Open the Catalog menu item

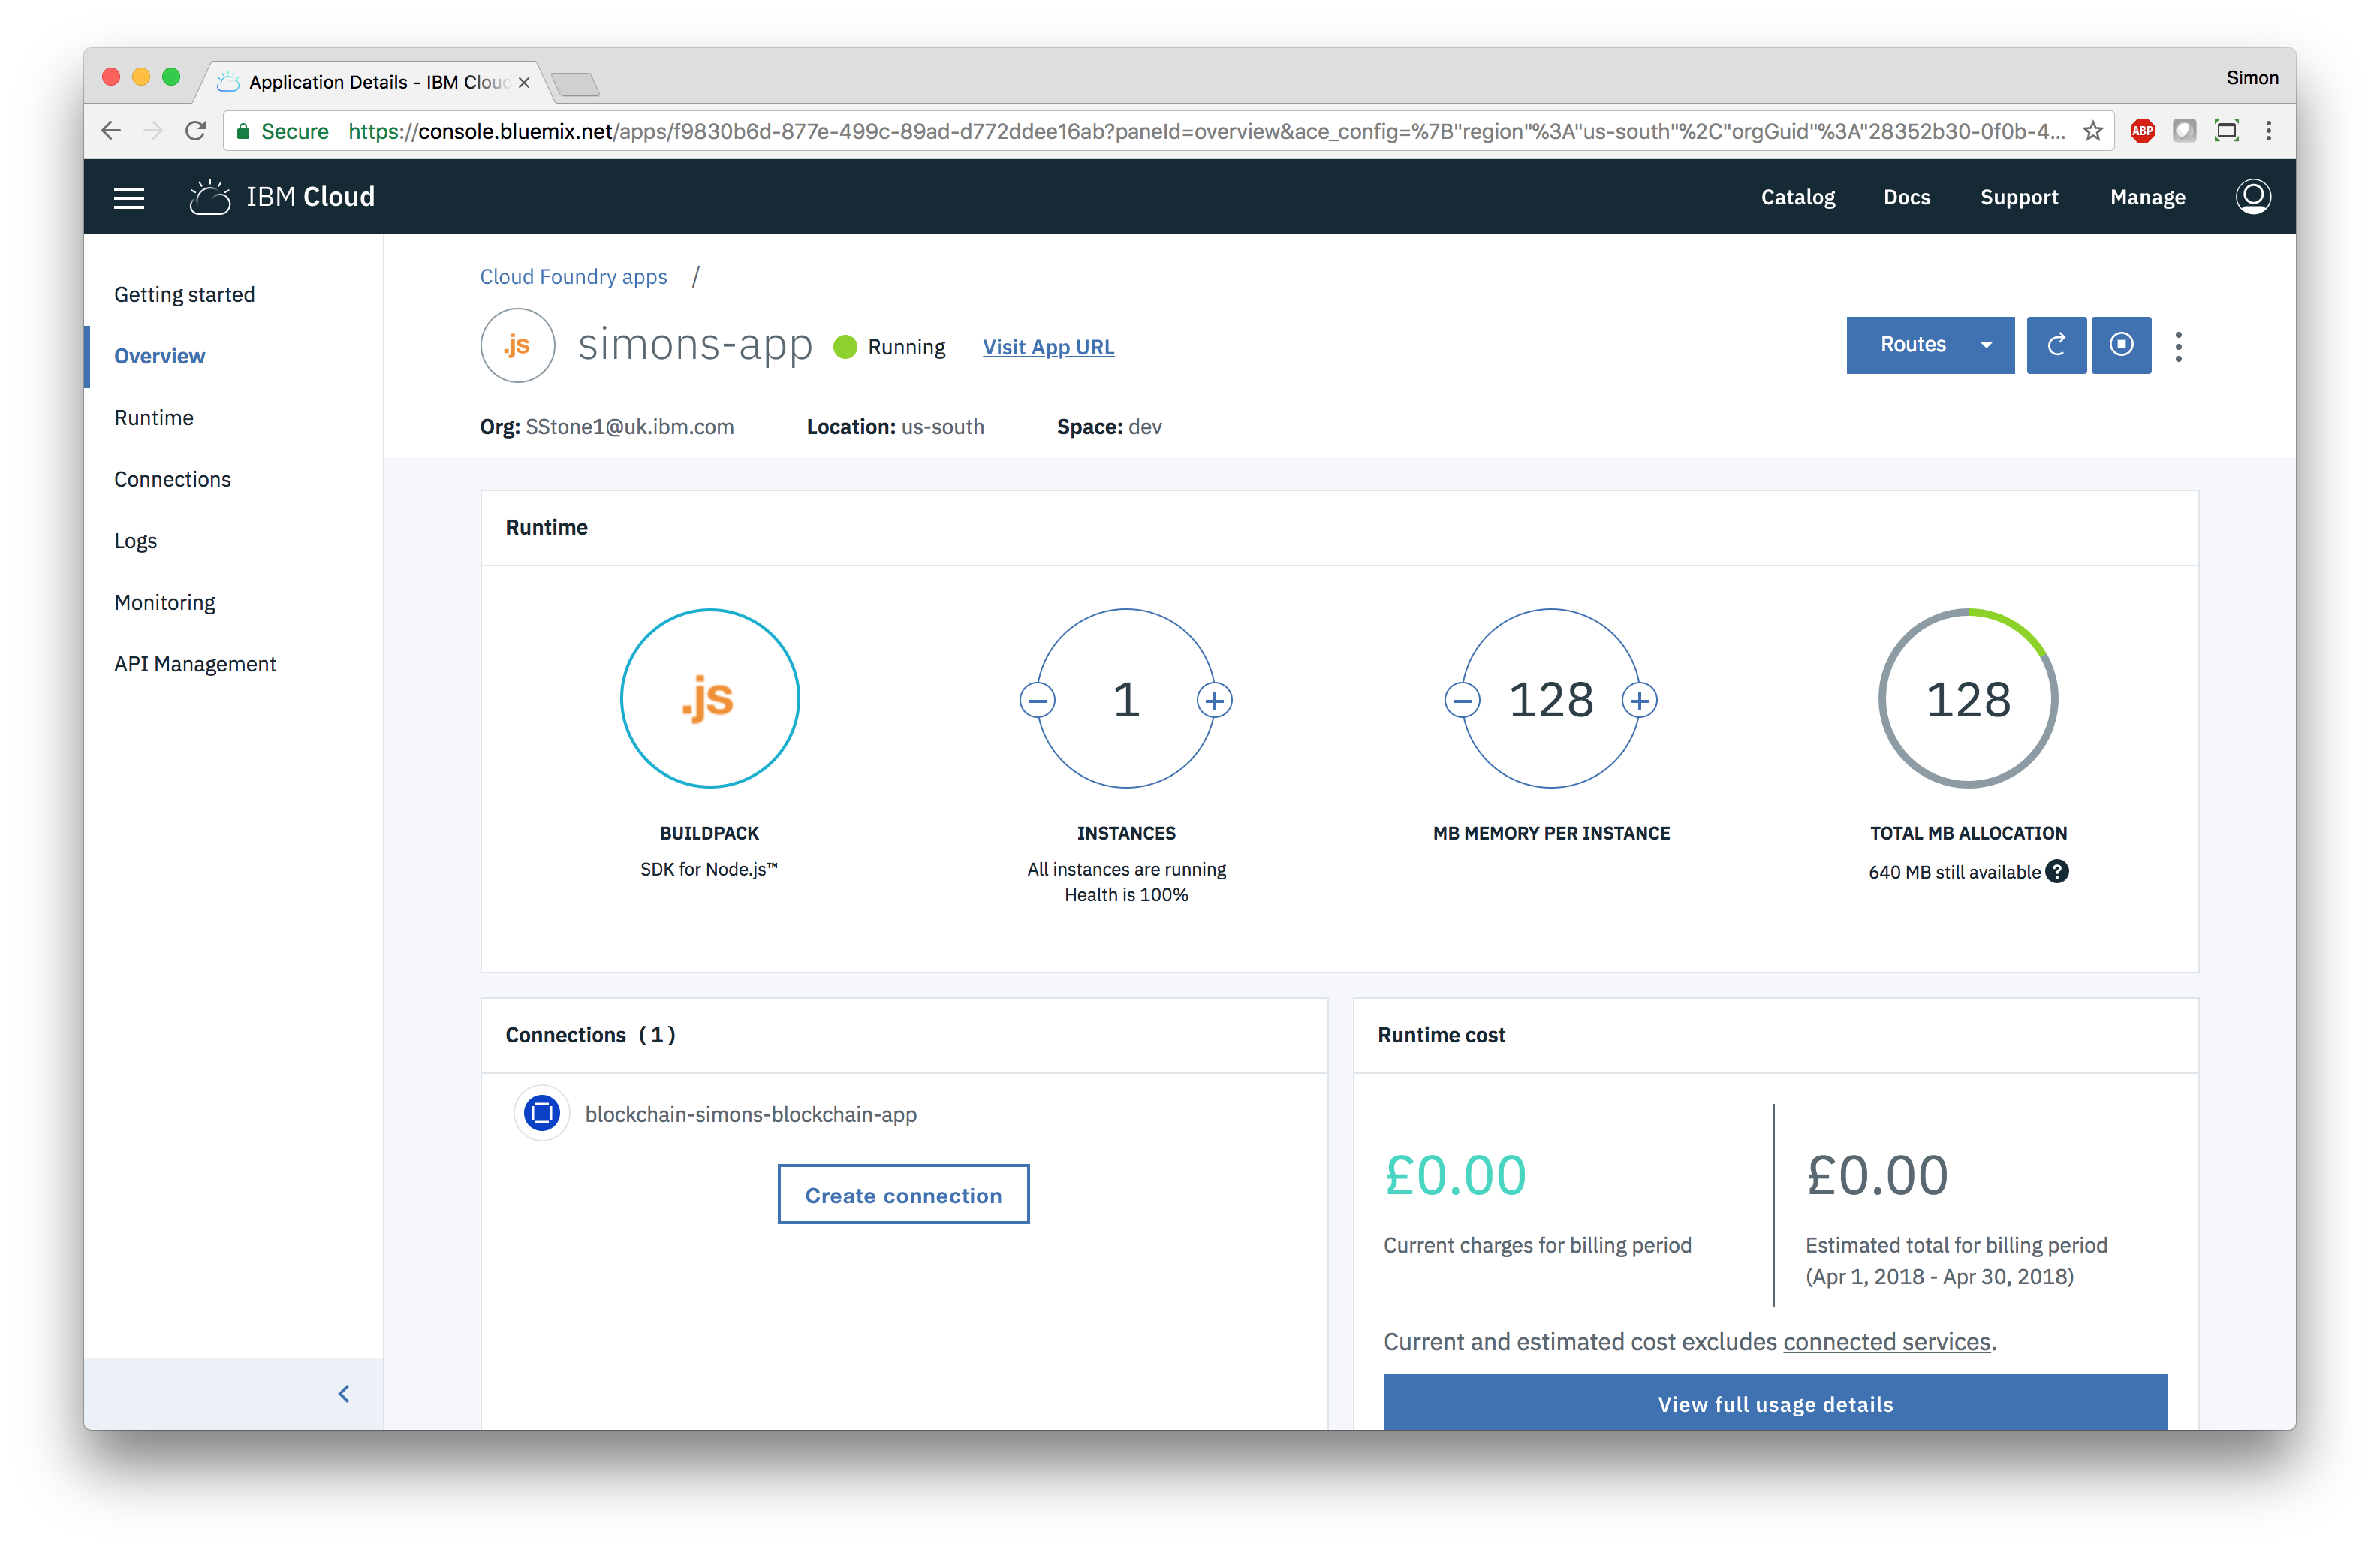pos(1799,196)
